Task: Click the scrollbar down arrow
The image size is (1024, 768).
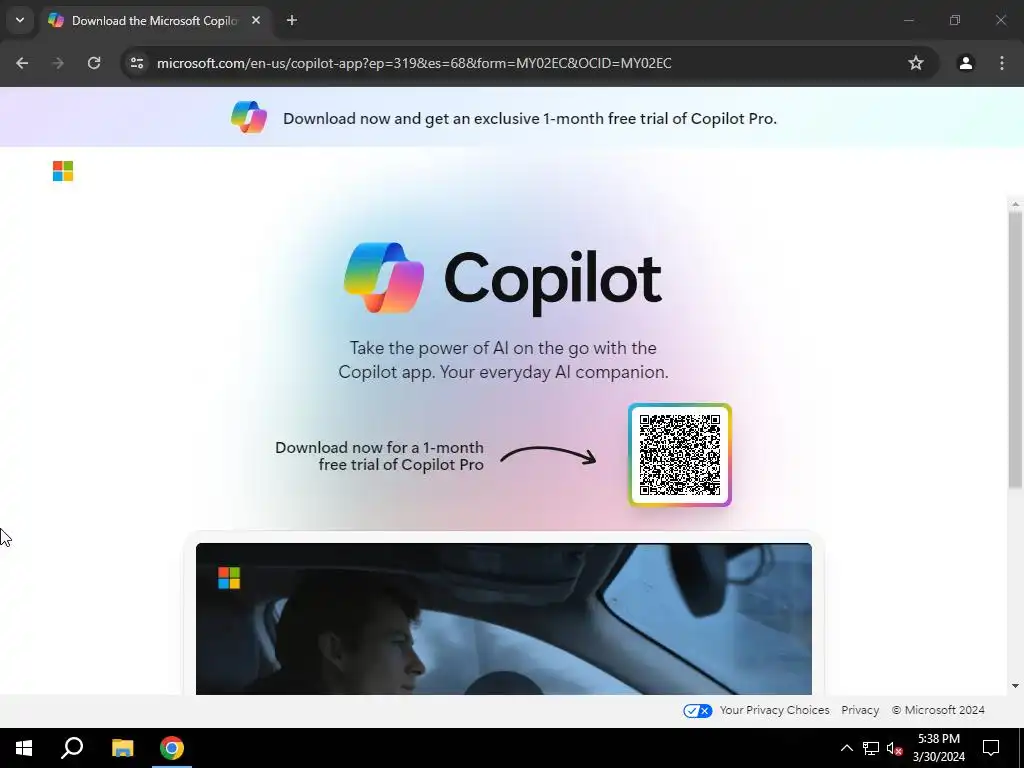Action: [x=1015, y=686]
